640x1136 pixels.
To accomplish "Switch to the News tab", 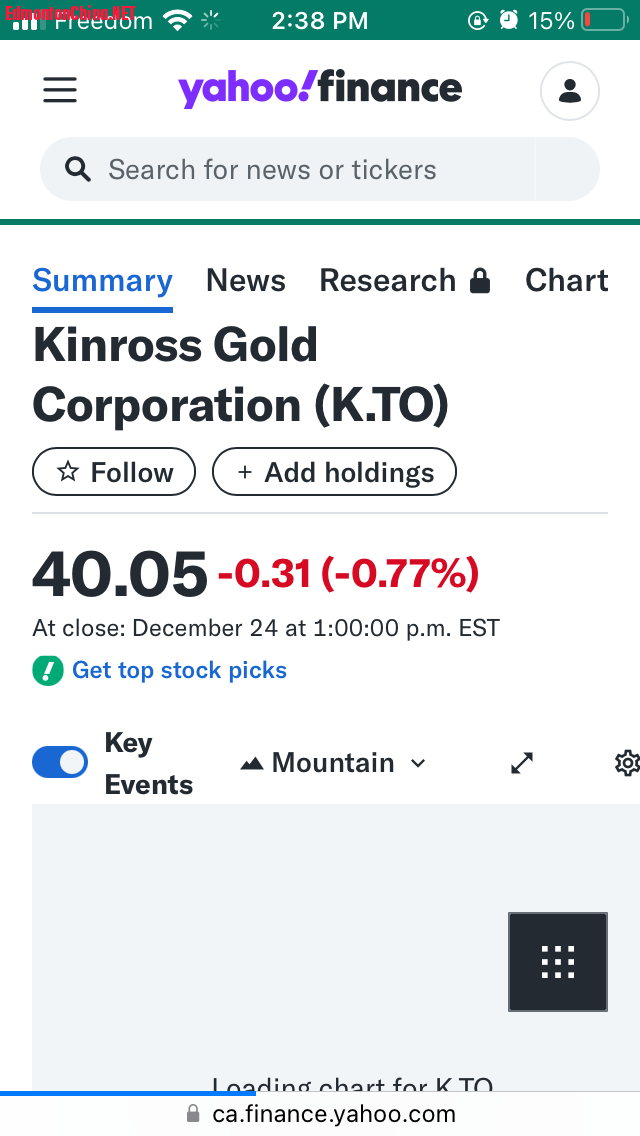I will pyautogui.click(x=246, y=281).
